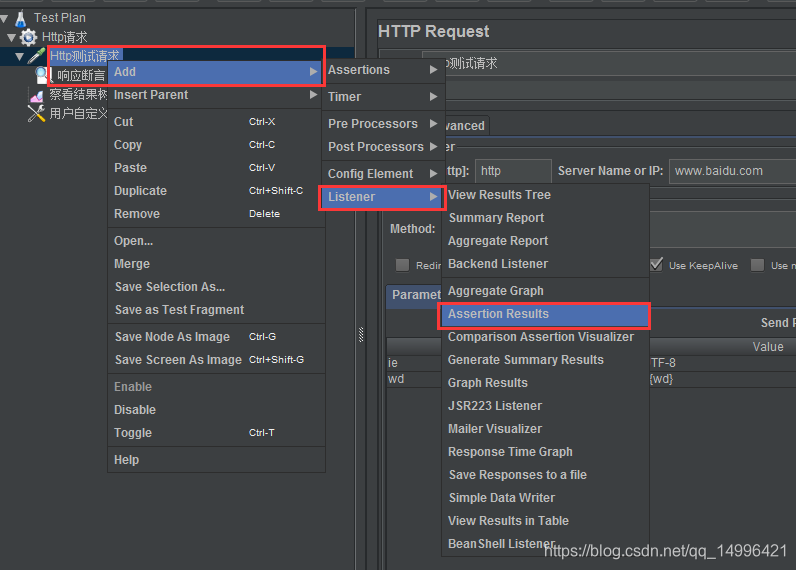
Task: Click the 用户自定义 config tools icon
Action: [x=36, y=113]
